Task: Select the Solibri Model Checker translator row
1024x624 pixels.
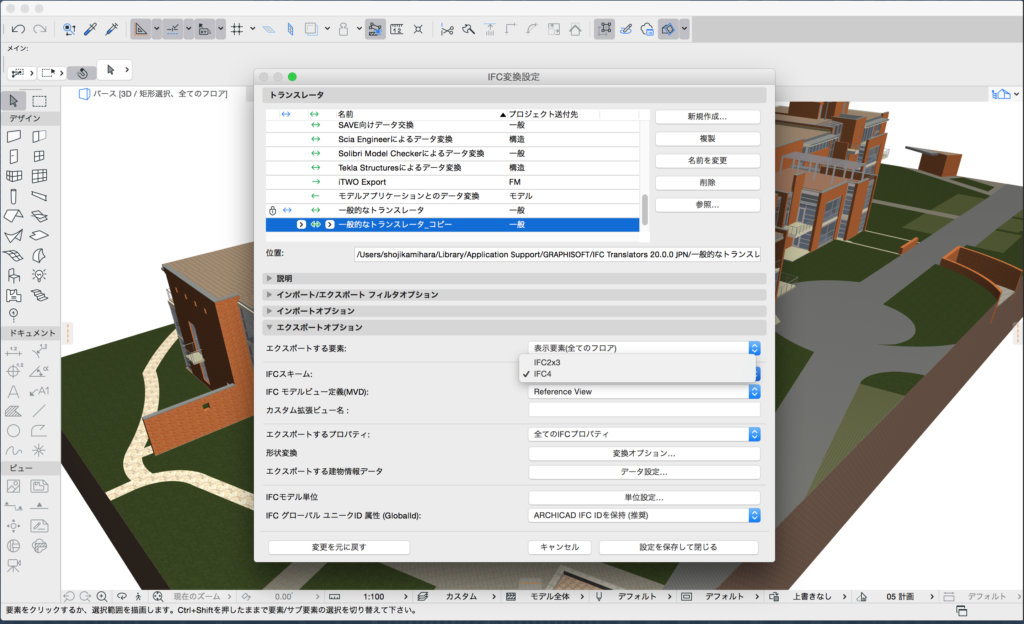Action: coord(453,153)
